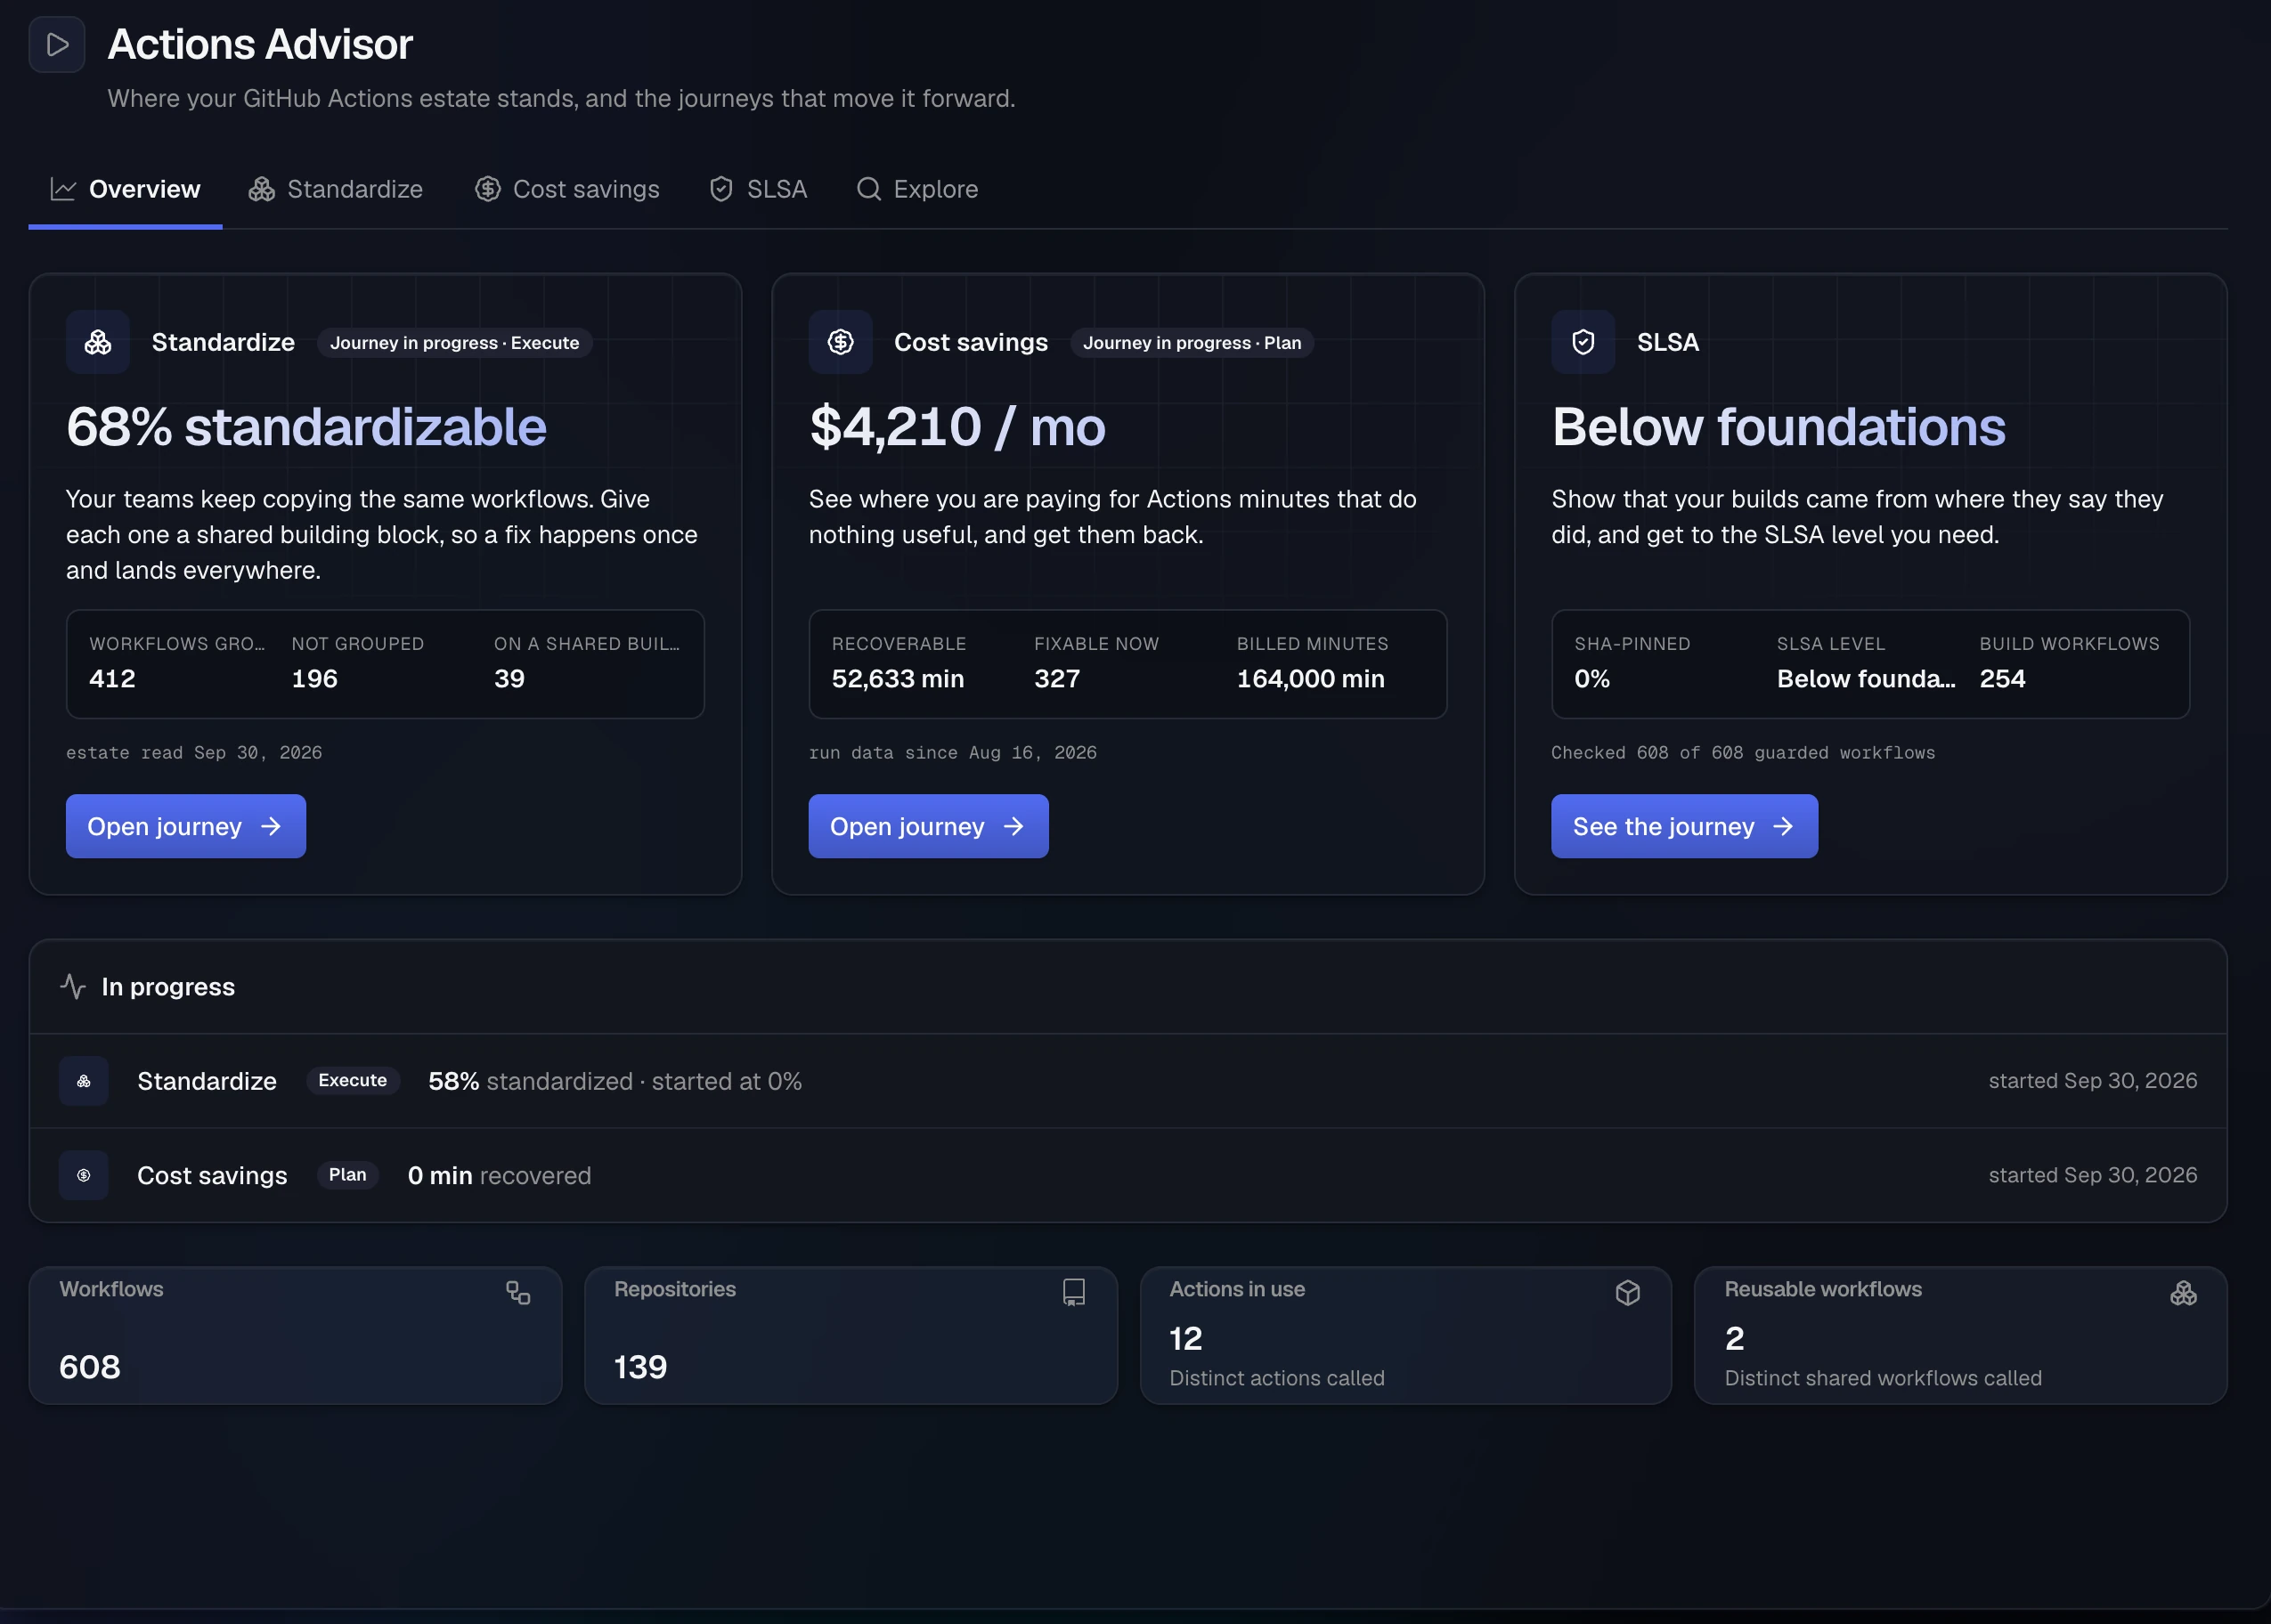
Task: Click See the journey button
Action: [x=1684, y=826]
